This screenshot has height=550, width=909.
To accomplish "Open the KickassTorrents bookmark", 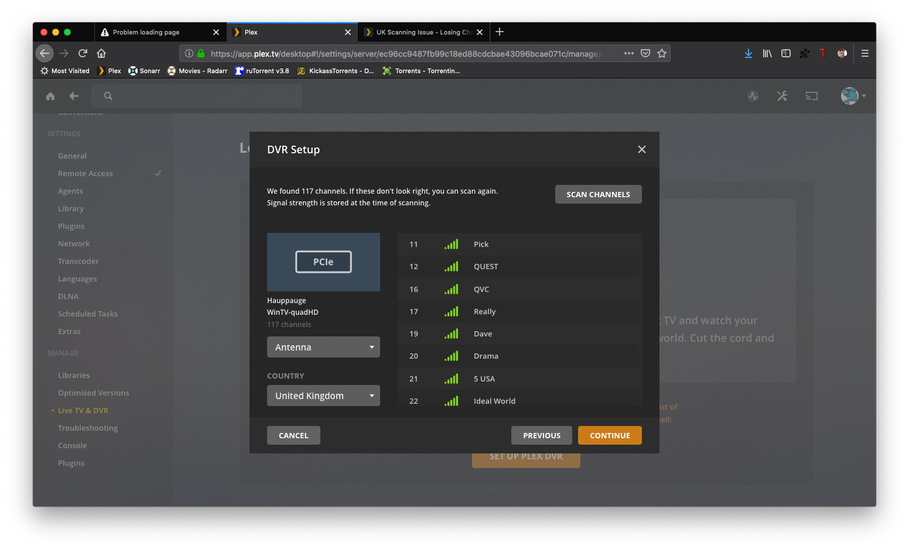I will (335, 71).
